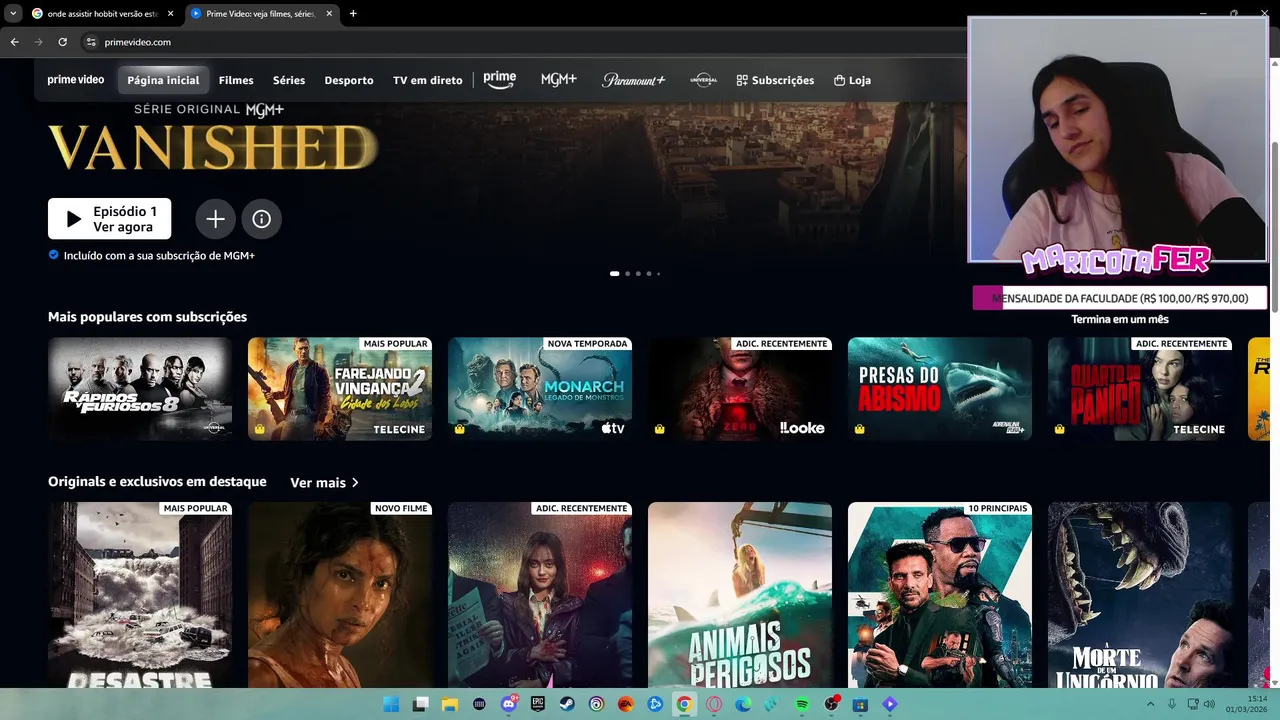Image resolution: width=1280 pixels, height=720 pixels.
Task: Click the browser back arrow
Action: pos(14,42)
